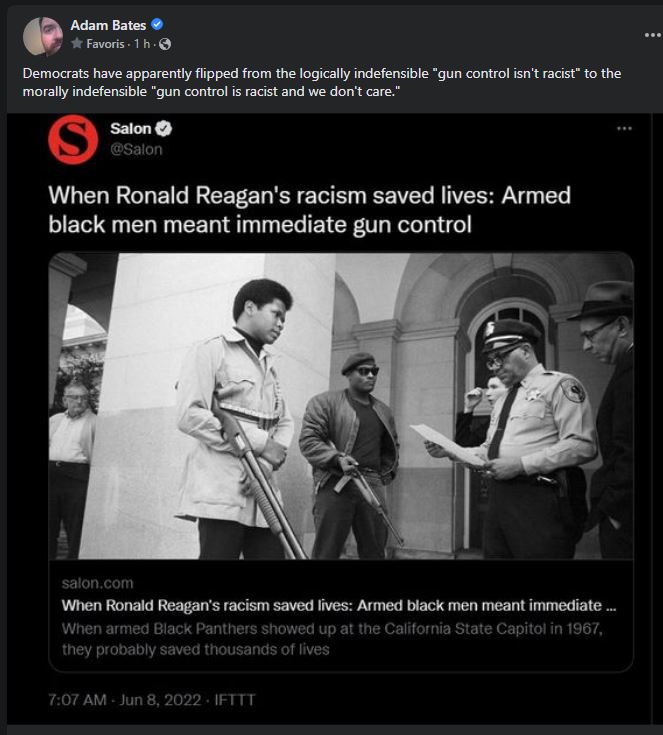Click the Salon verified checkmark badge

164,128
